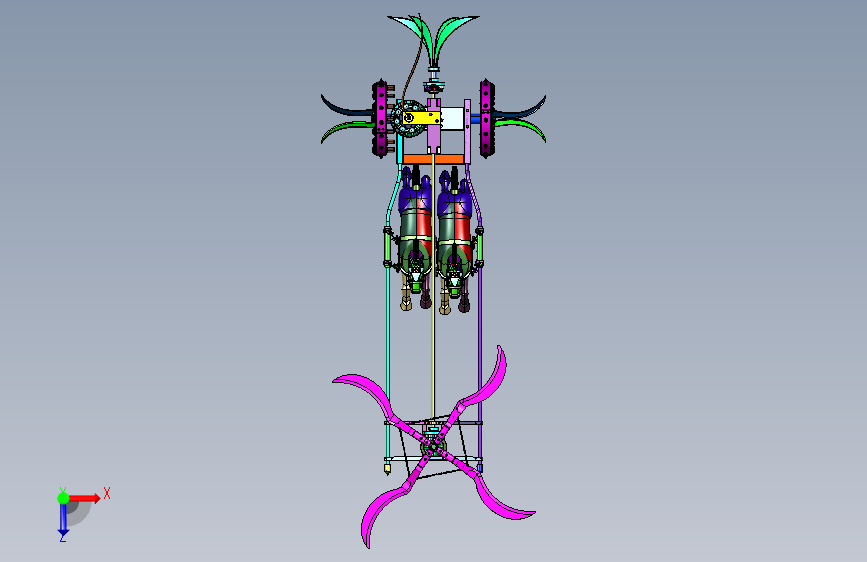Select the top teal claw blade assembly

point(434,39)
